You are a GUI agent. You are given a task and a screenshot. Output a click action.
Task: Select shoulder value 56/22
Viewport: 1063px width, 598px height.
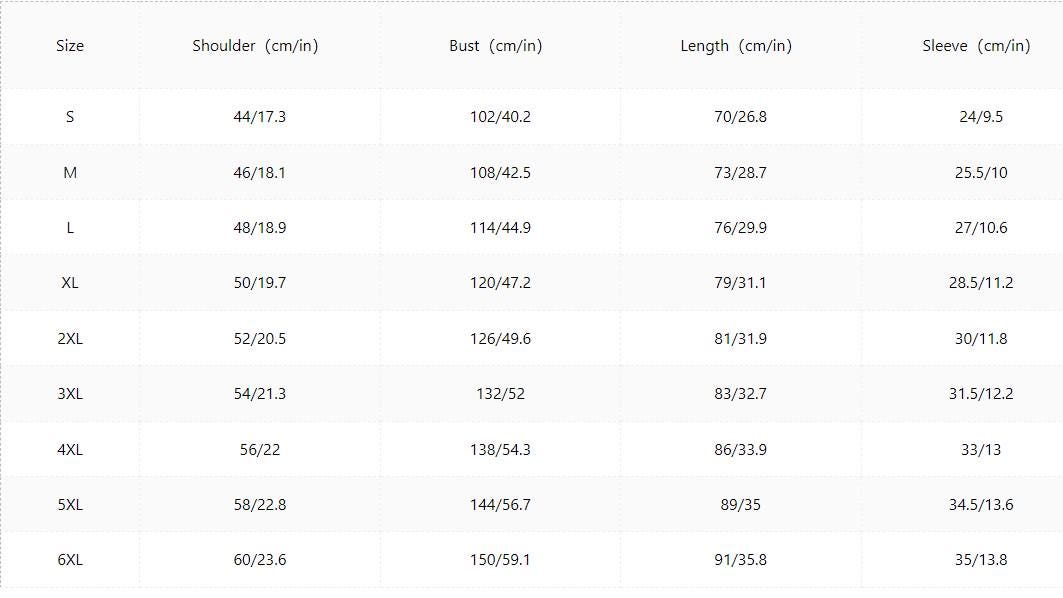[x=260, y=449]
